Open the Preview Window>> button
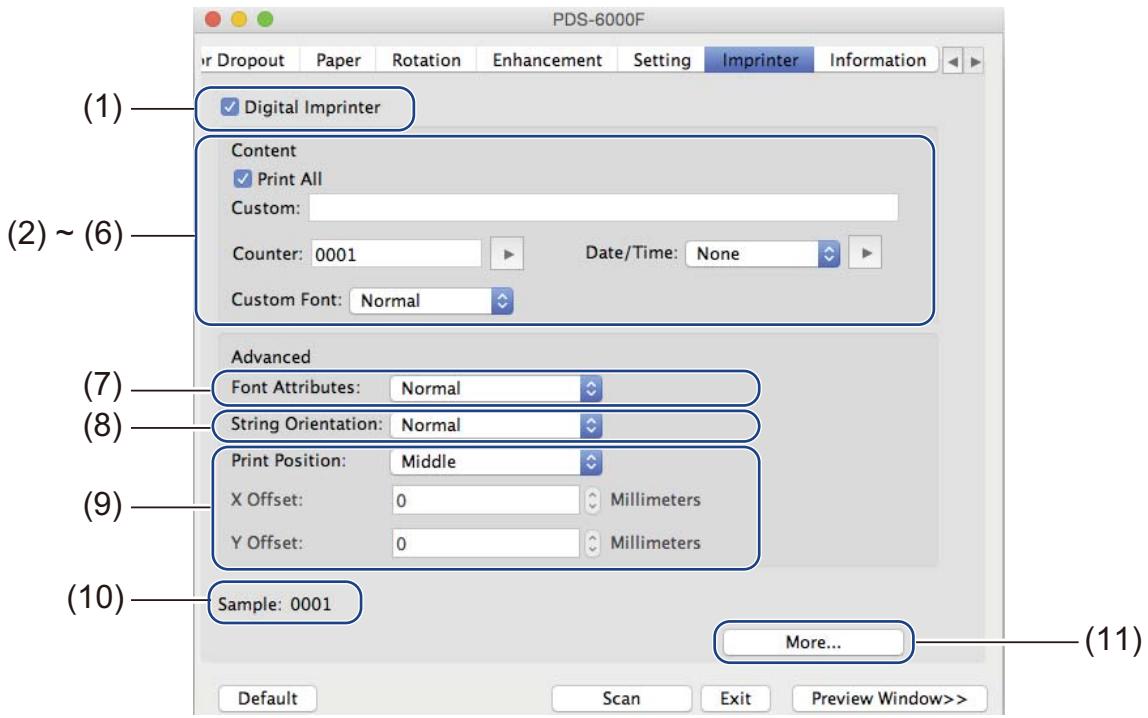Screen dimensions: 1148x718 pos(889,698)
